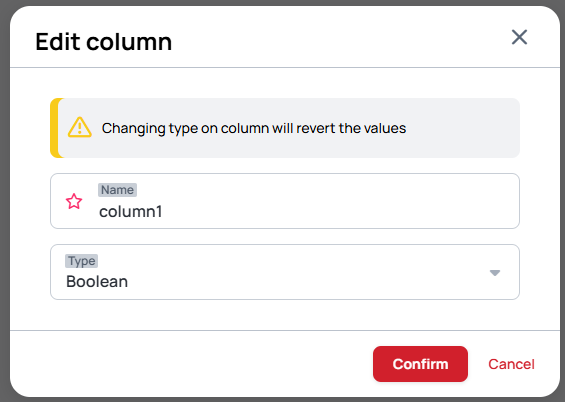Click the Name field label

[x=117, y=190]
